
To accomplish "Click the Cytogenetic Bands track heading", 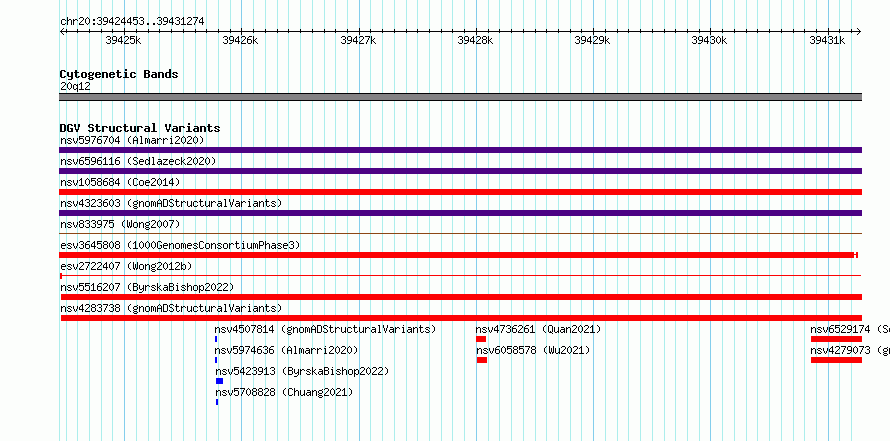I will [119, 74].
